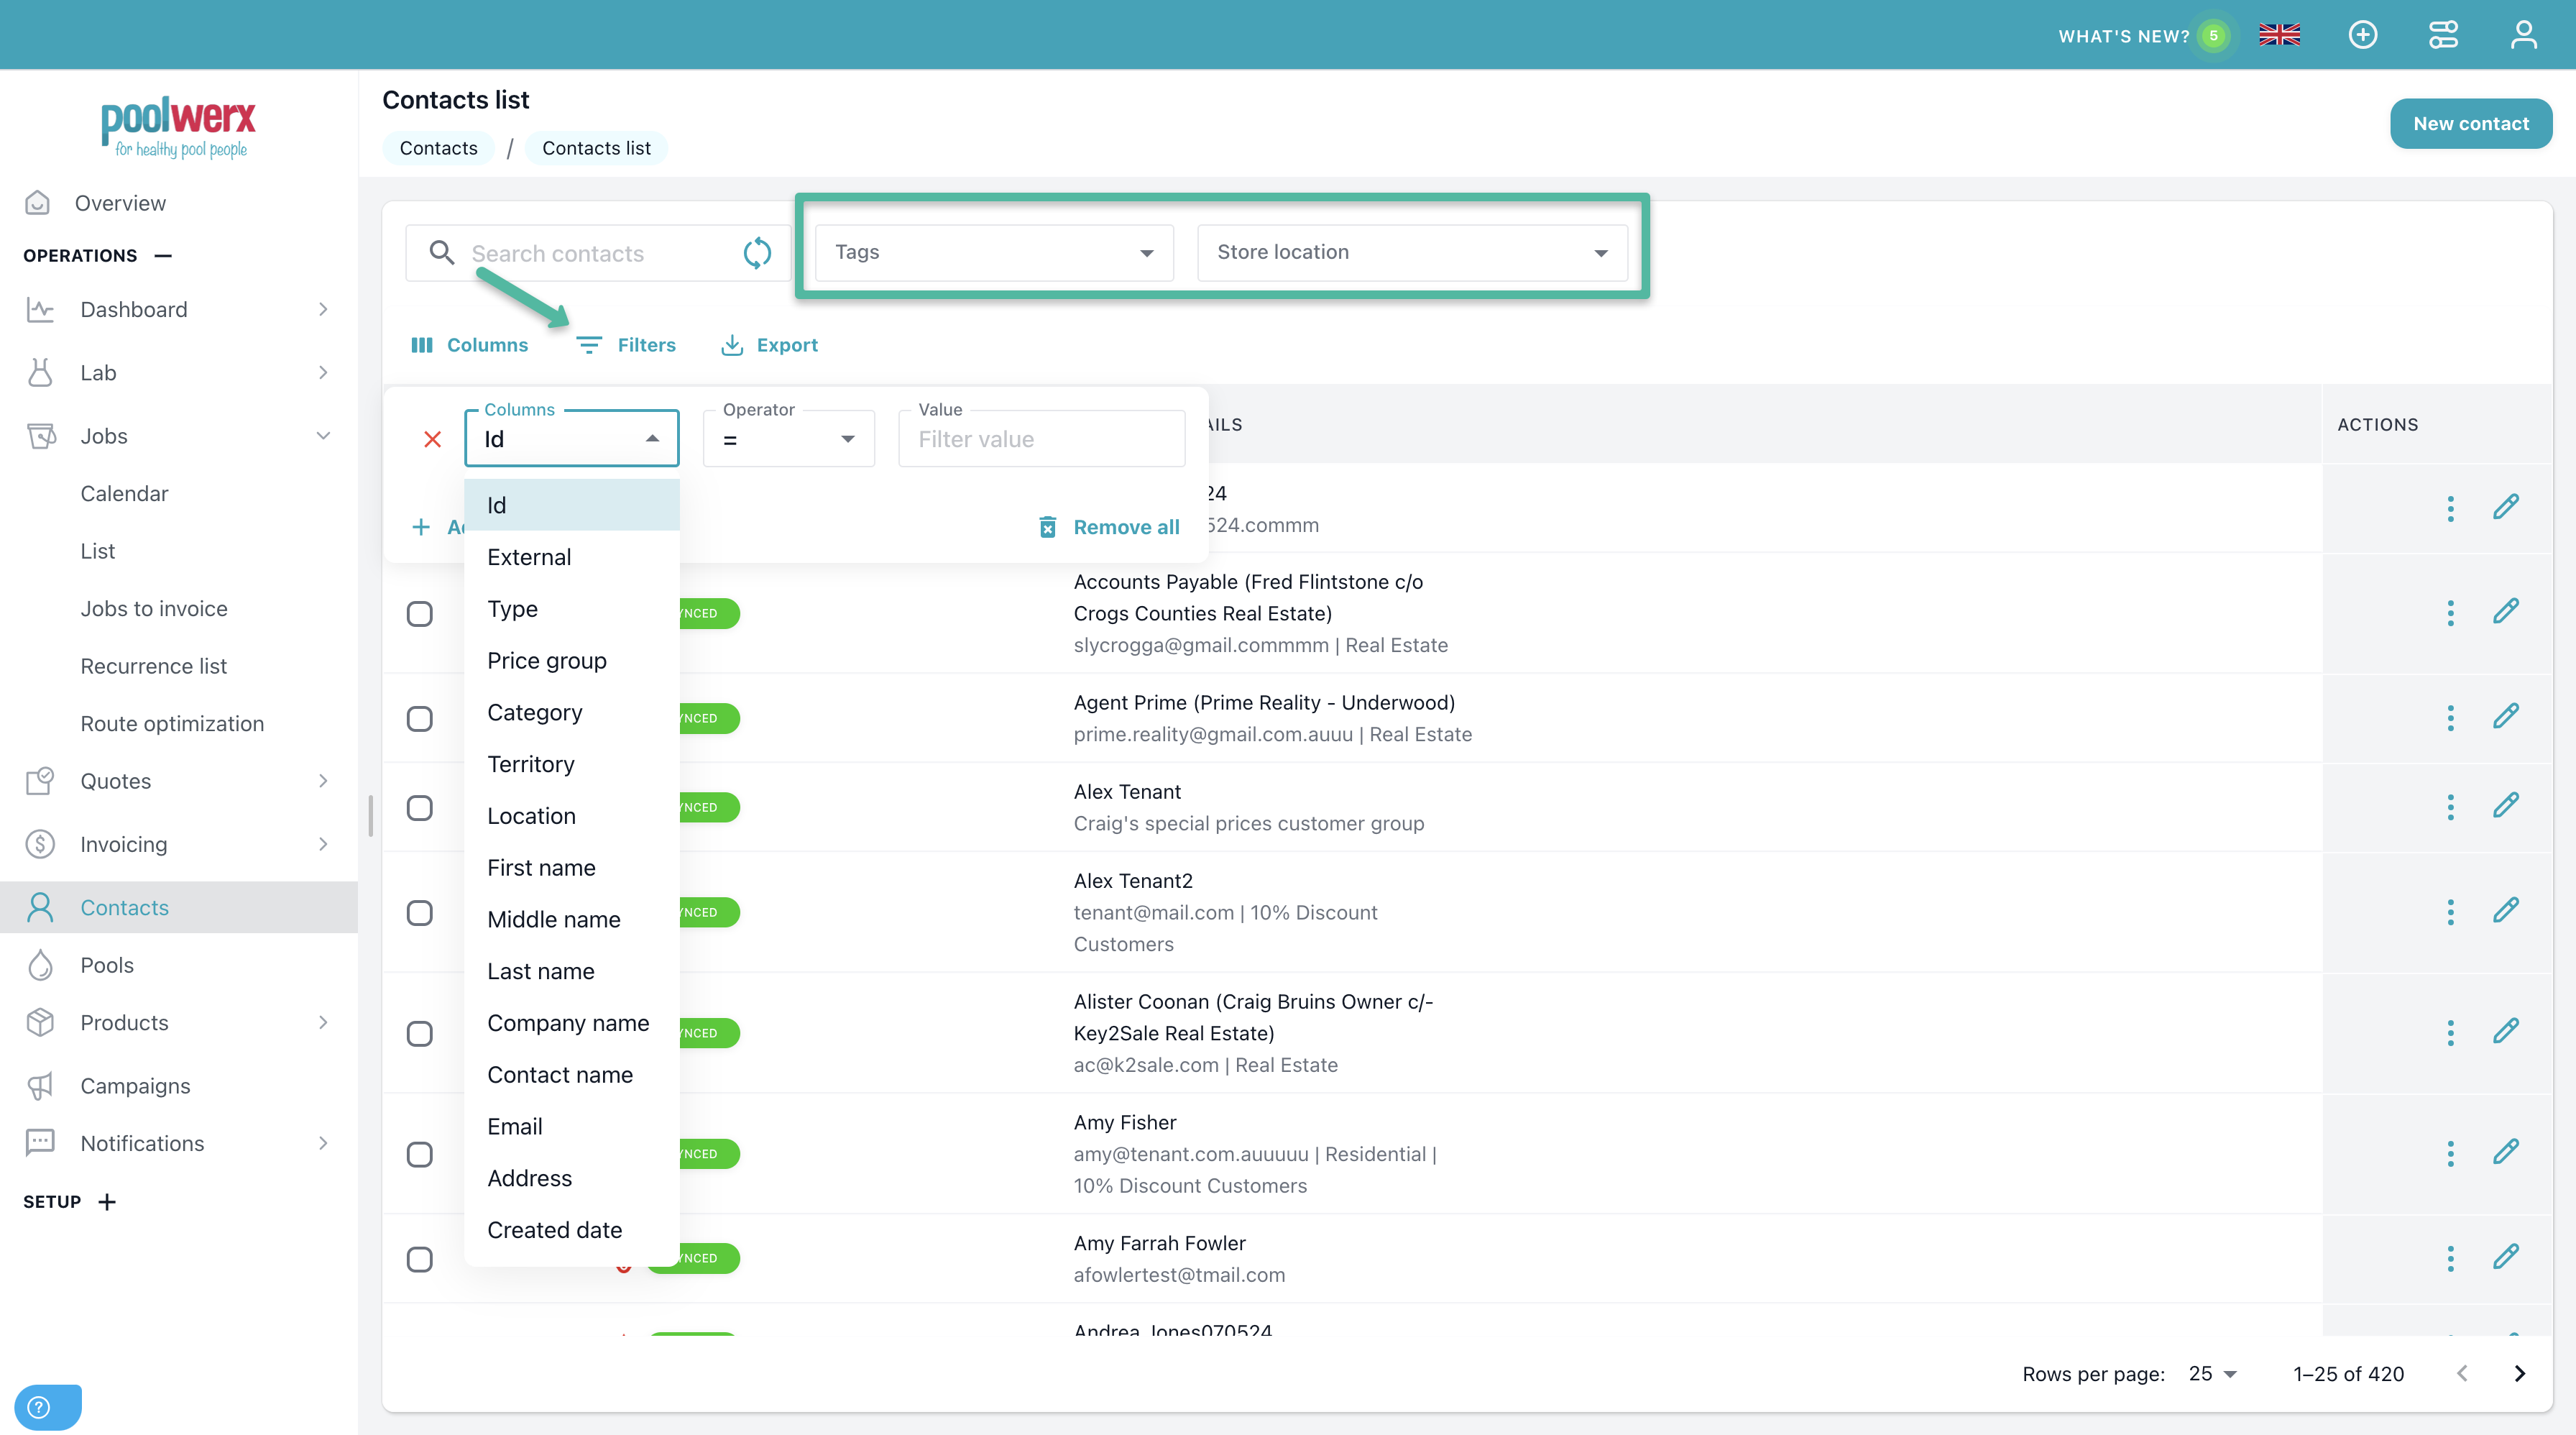2576x1435 pixels.
Task: Open the help question mark button
Action: click(40, 1406)
